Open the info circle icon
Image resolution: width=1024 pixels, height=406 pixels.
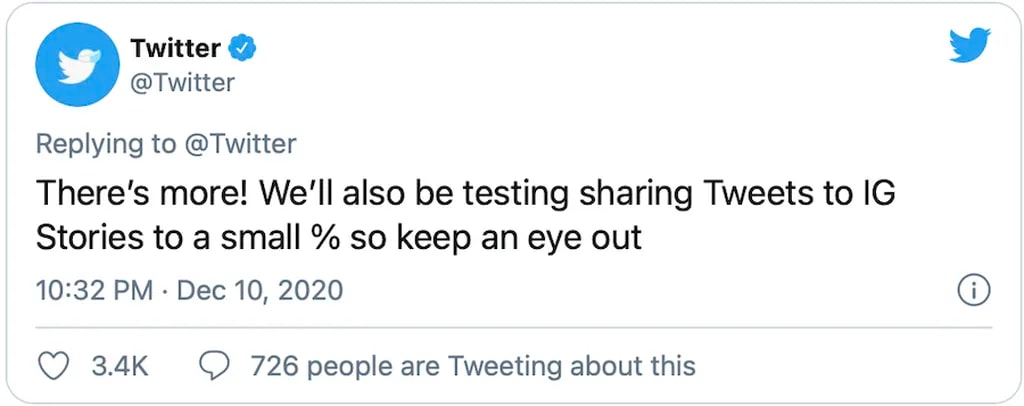974,291
